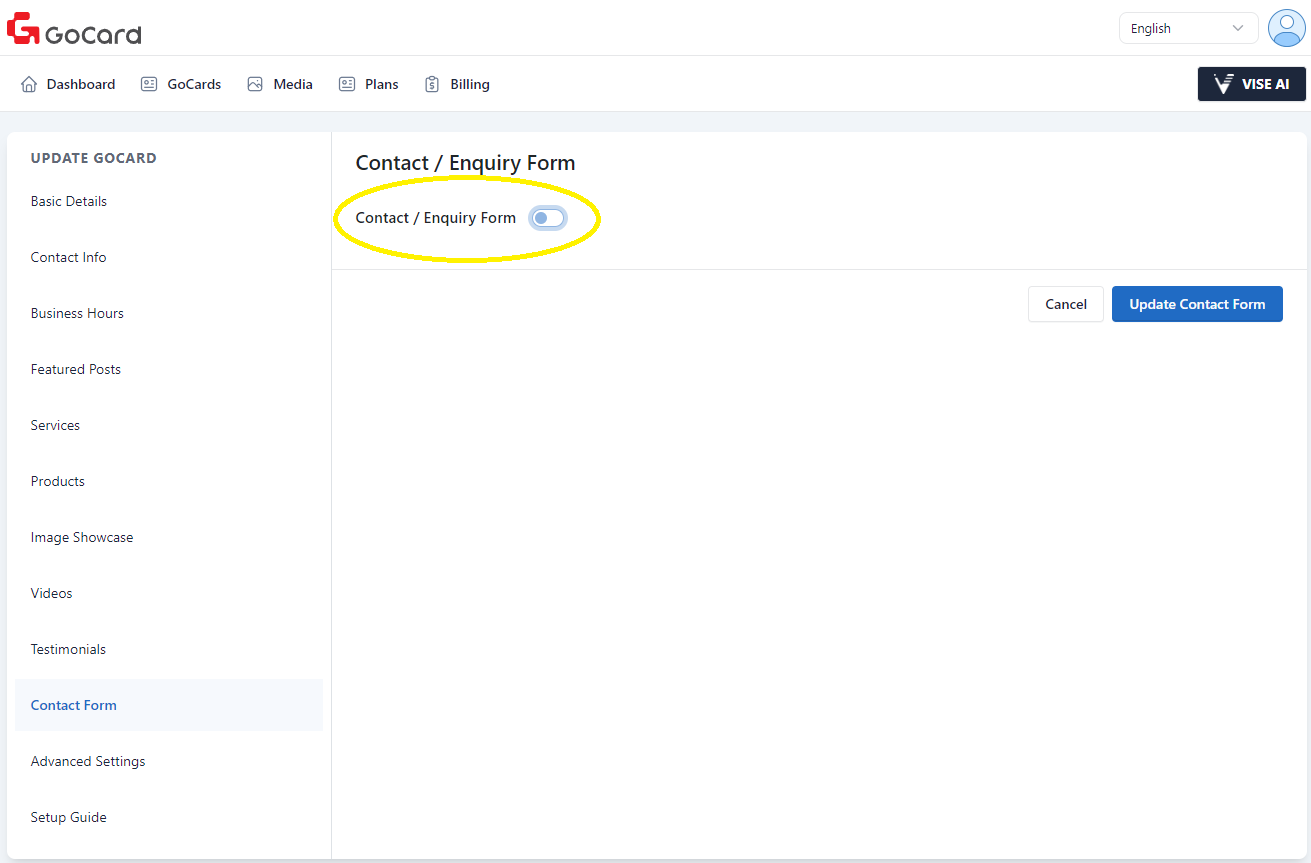Open the Setup Guide link

pyautogui.click(x=68, y=817)
